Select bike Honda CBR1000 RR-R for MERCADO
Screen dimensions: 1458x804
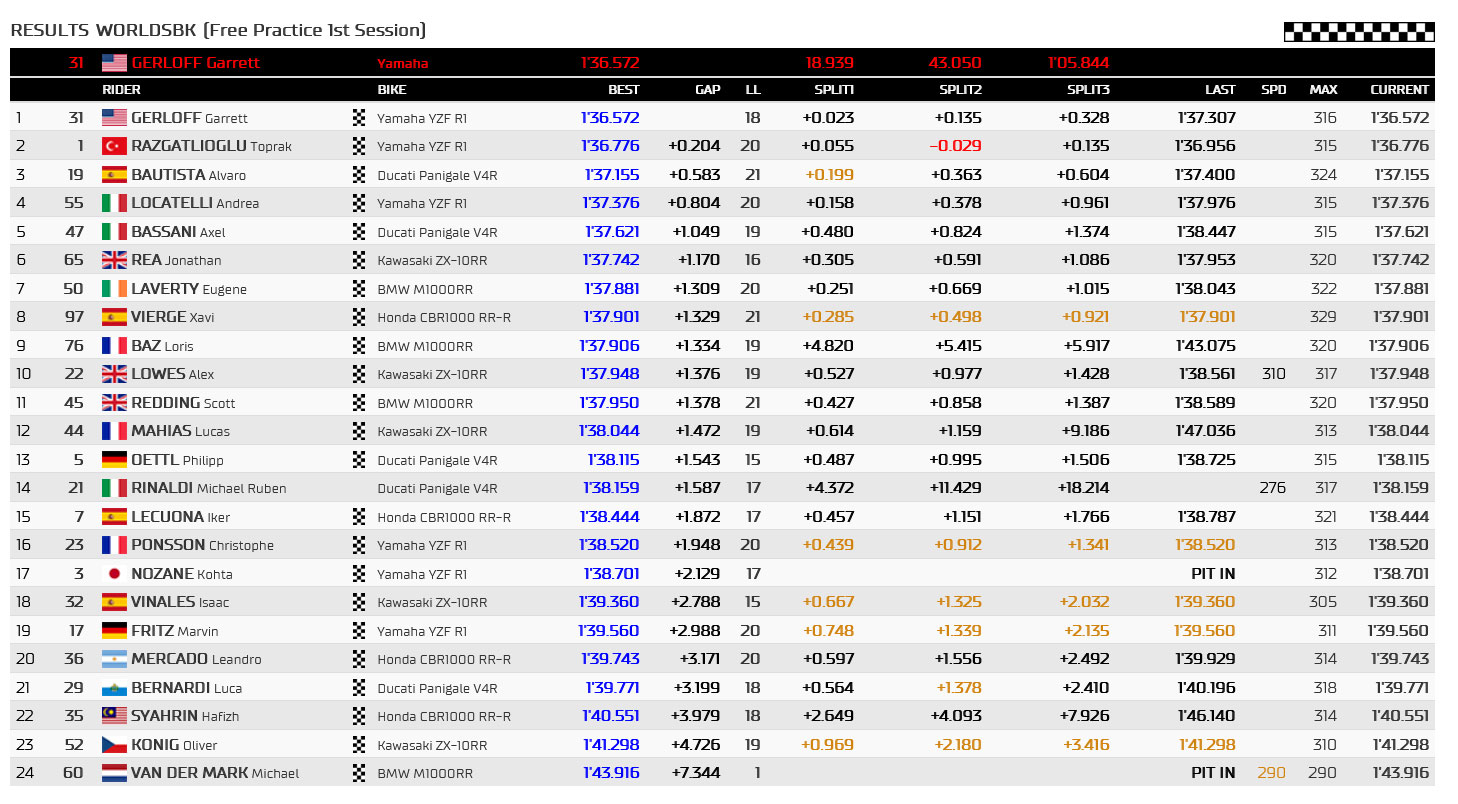click(444, 659)
